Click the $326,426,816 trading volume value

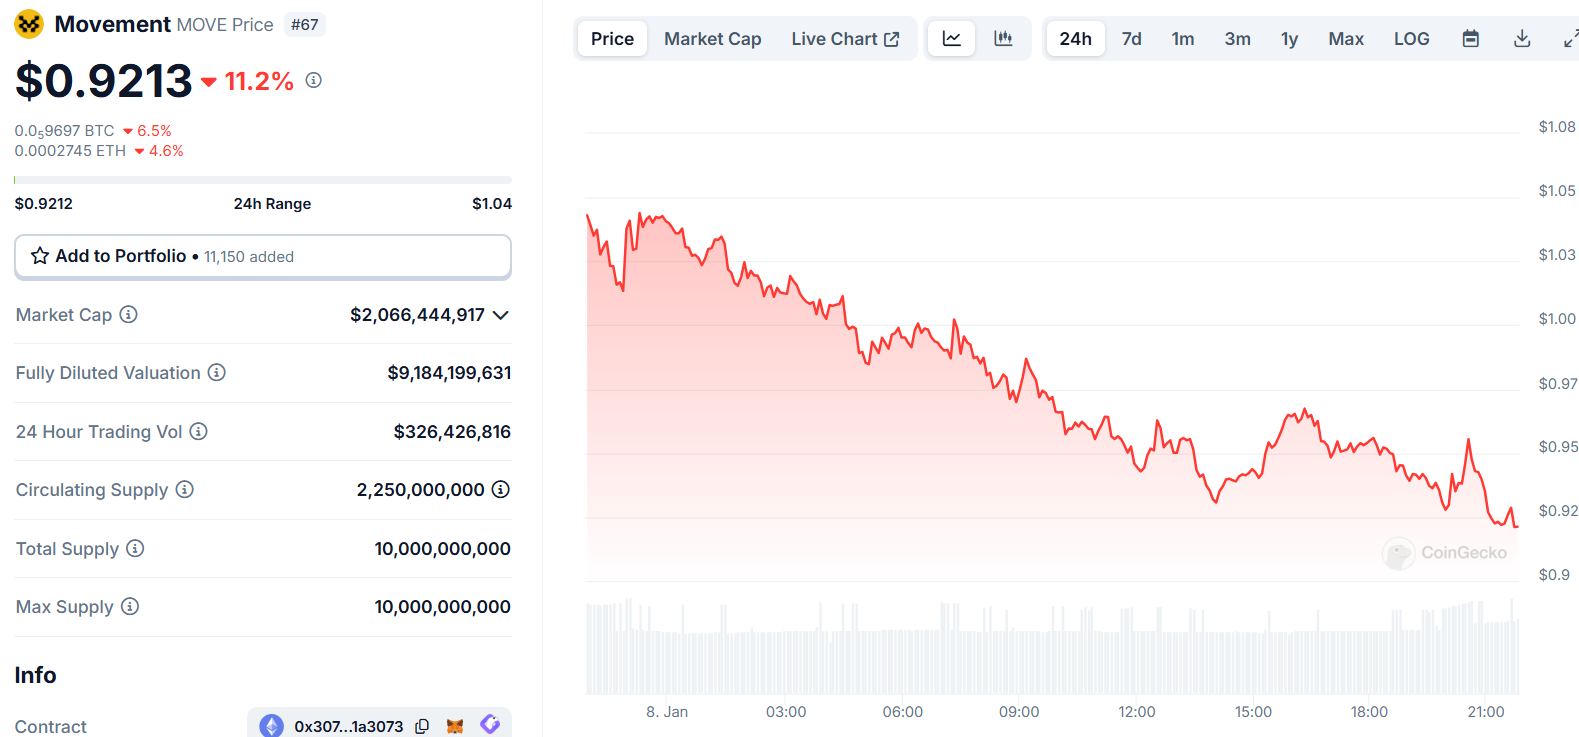[452, 432]
